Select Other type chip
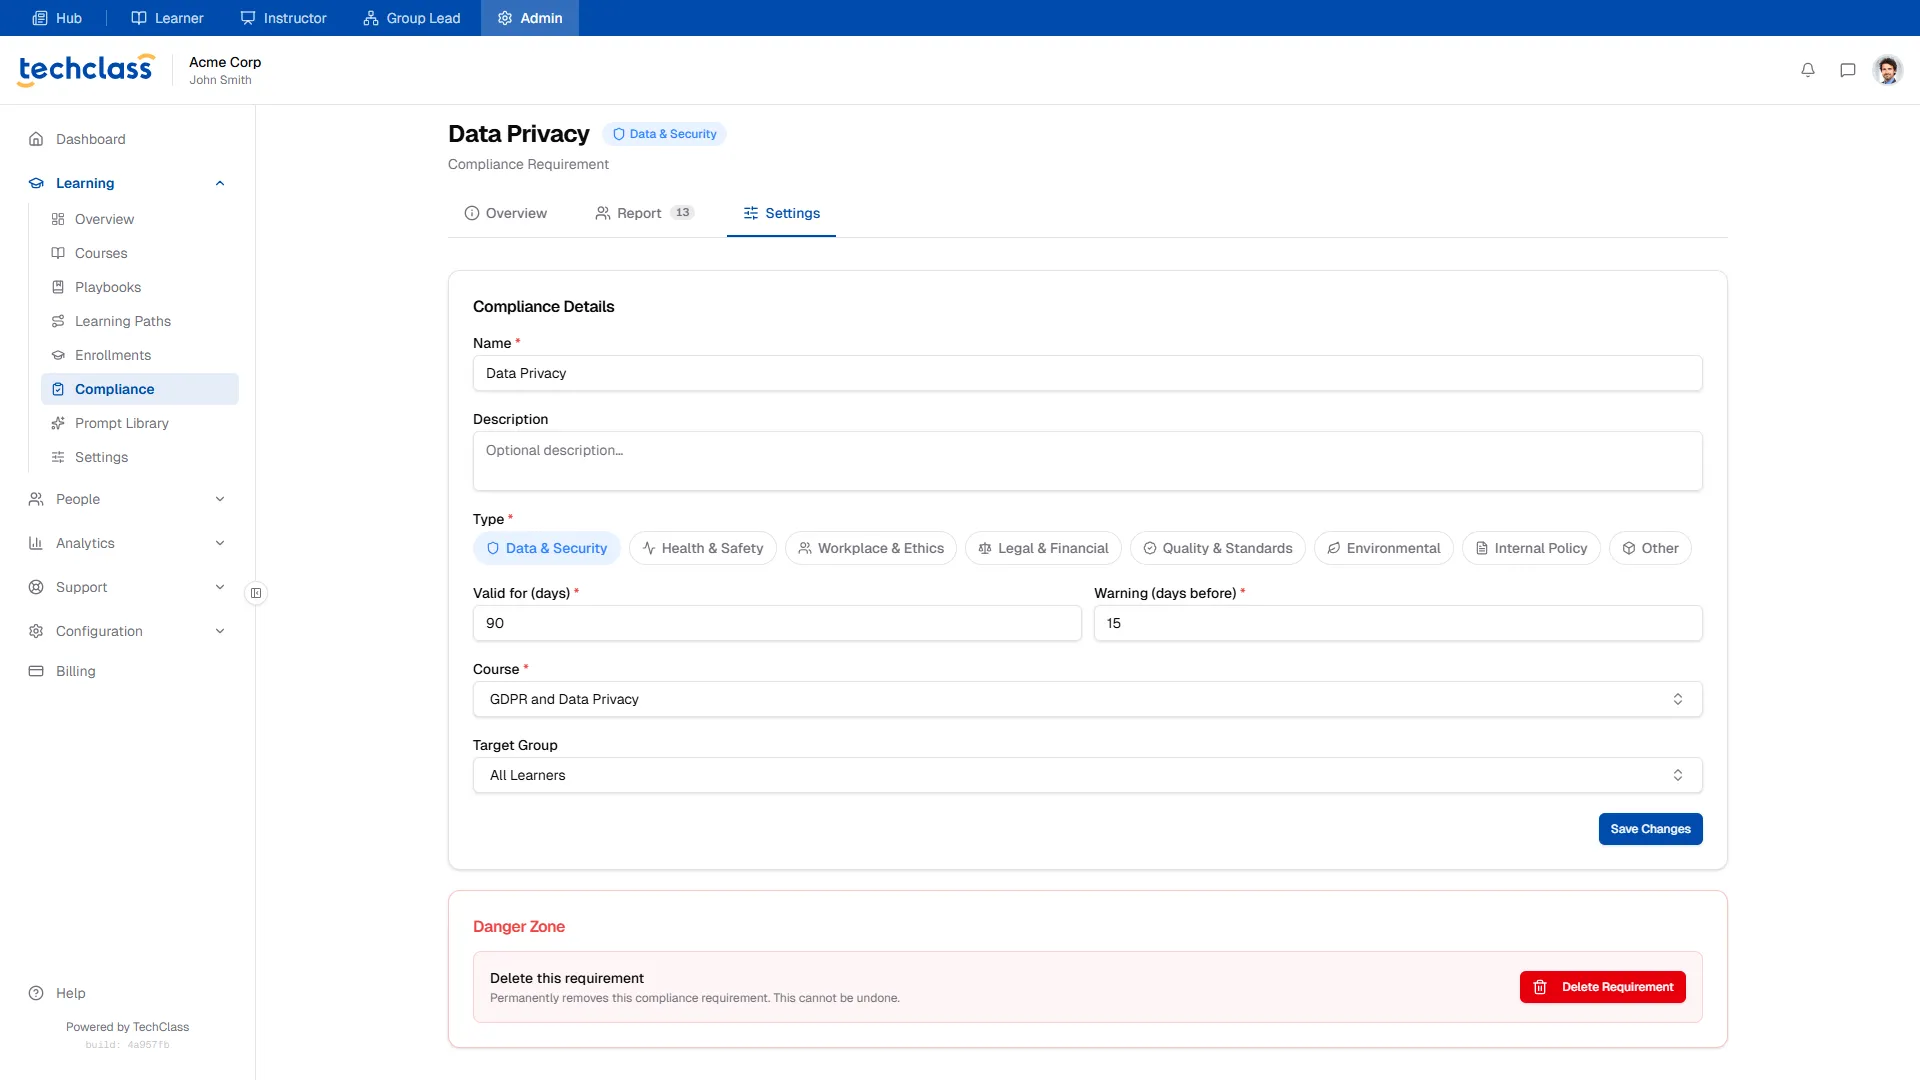This screenshot has height=1080, width=1920. click(x=1650, y=548)
